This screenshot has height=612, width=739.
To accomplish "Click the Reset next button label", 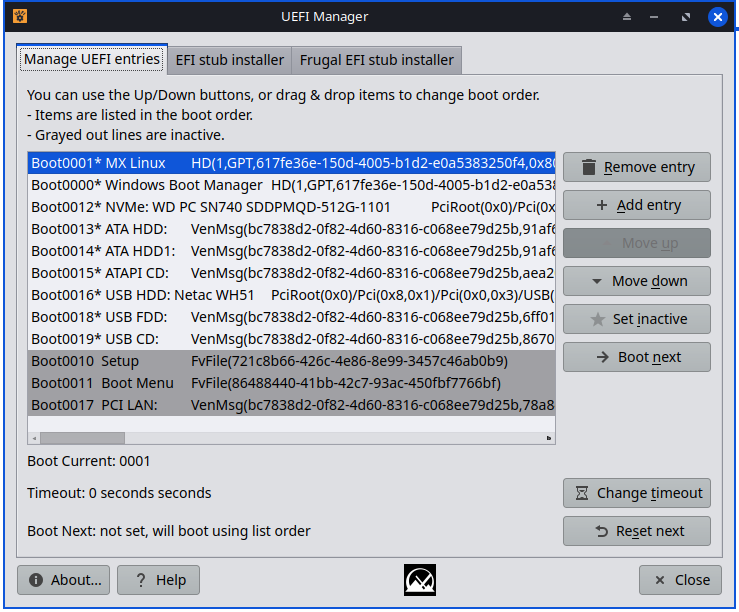I will click(650, 531).
